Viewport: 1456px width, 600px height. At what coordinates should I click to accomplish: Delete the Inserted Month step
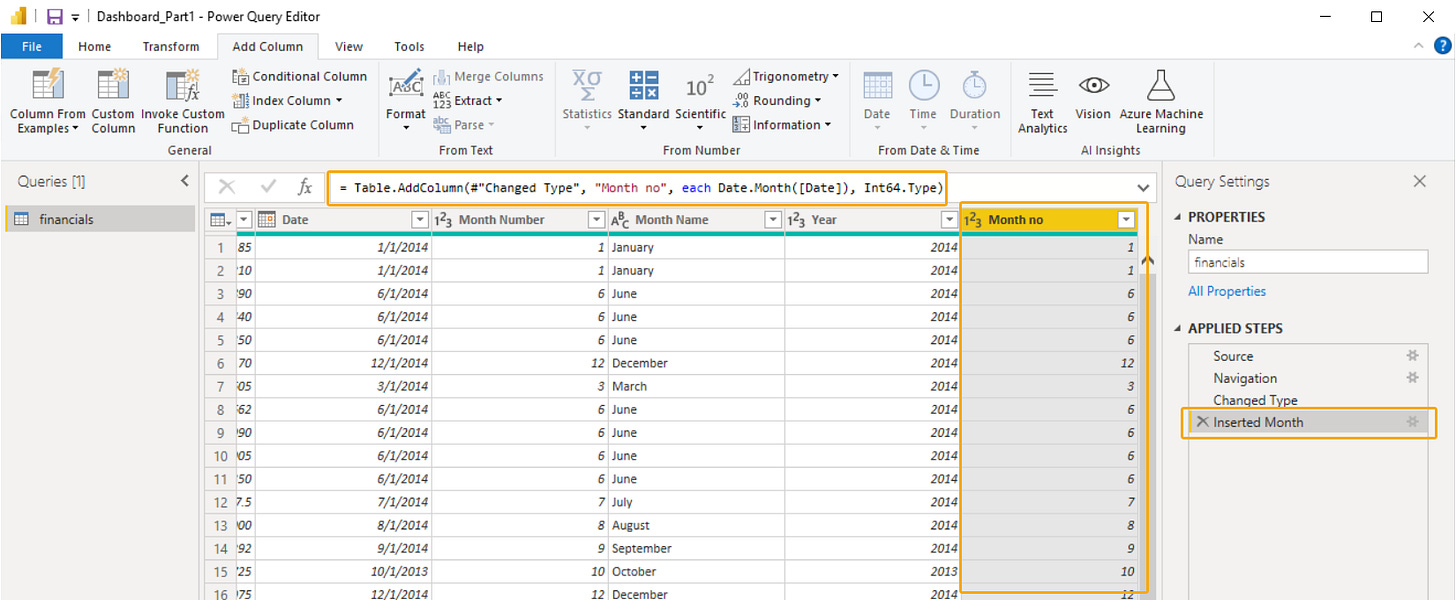(x=1202, y=422)
